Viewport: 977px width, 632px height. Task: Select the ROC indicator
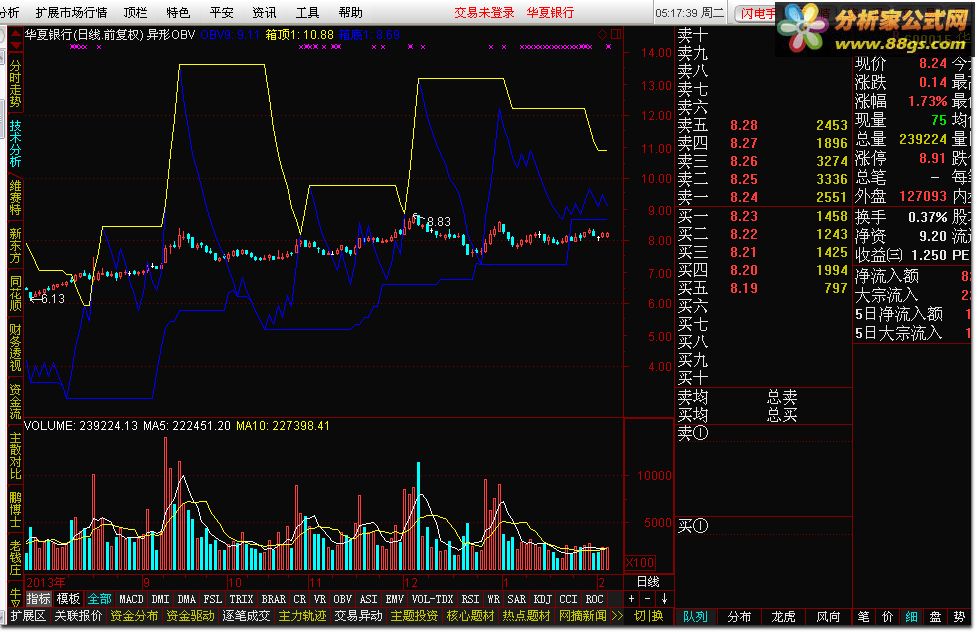[x=594, y=599]
